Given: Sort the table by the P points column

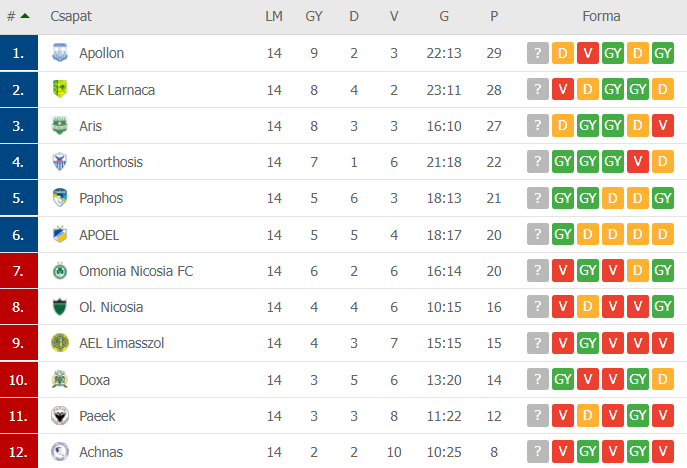Looking at the screenshot, I should pyautogui.click(x=494, y=16).
